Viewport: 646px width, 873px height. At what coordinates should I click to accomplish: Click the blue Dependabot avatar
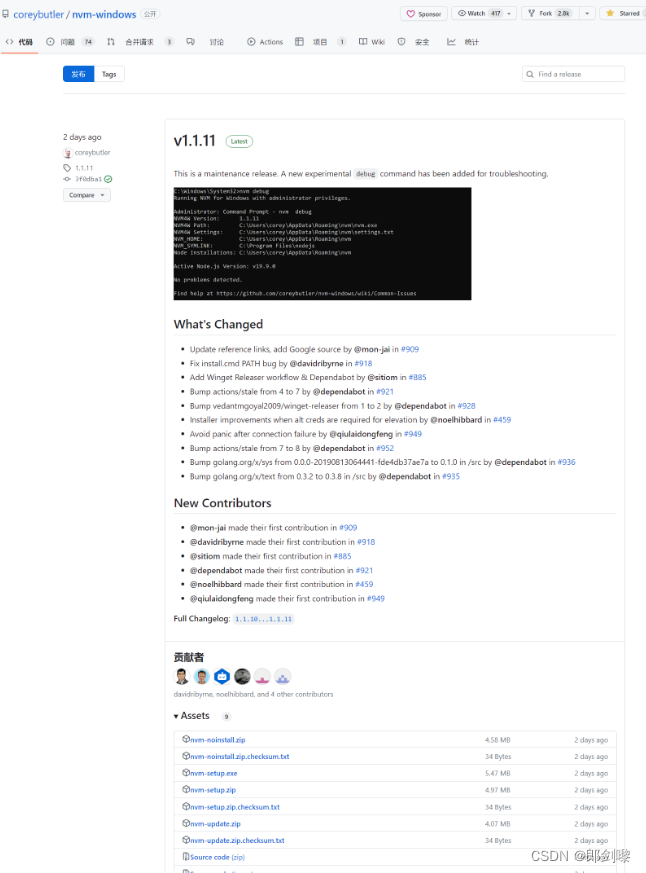click(222, 676)
